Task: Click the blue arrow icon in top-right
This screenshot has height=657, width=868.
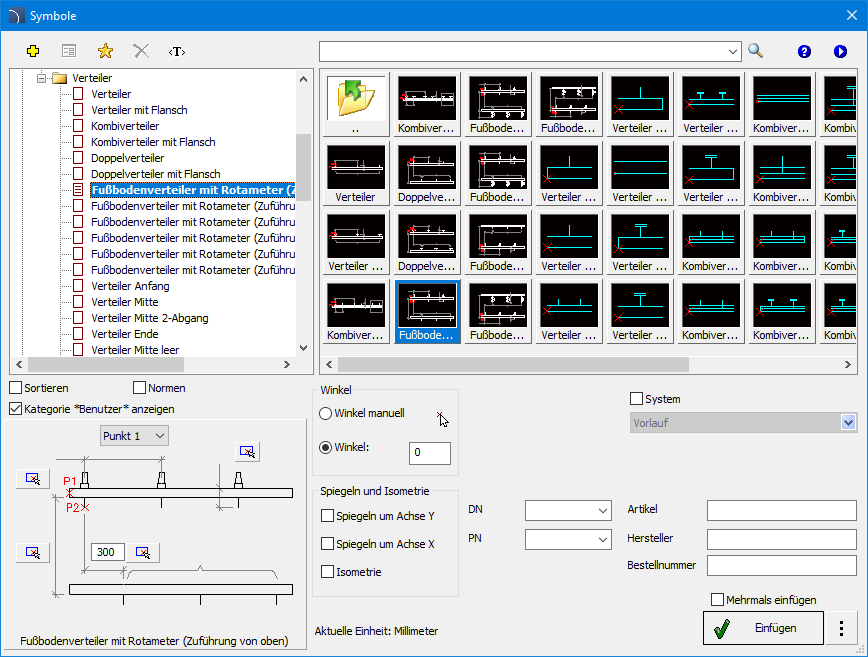Action: pos(840,51)
